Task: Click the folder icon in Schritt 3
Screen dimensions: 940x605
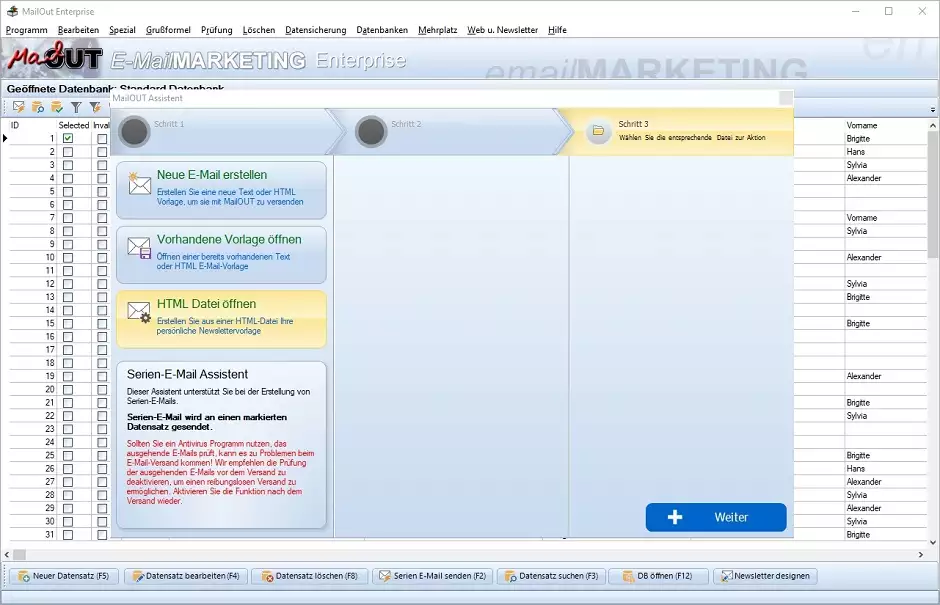Action: point(598,131)
